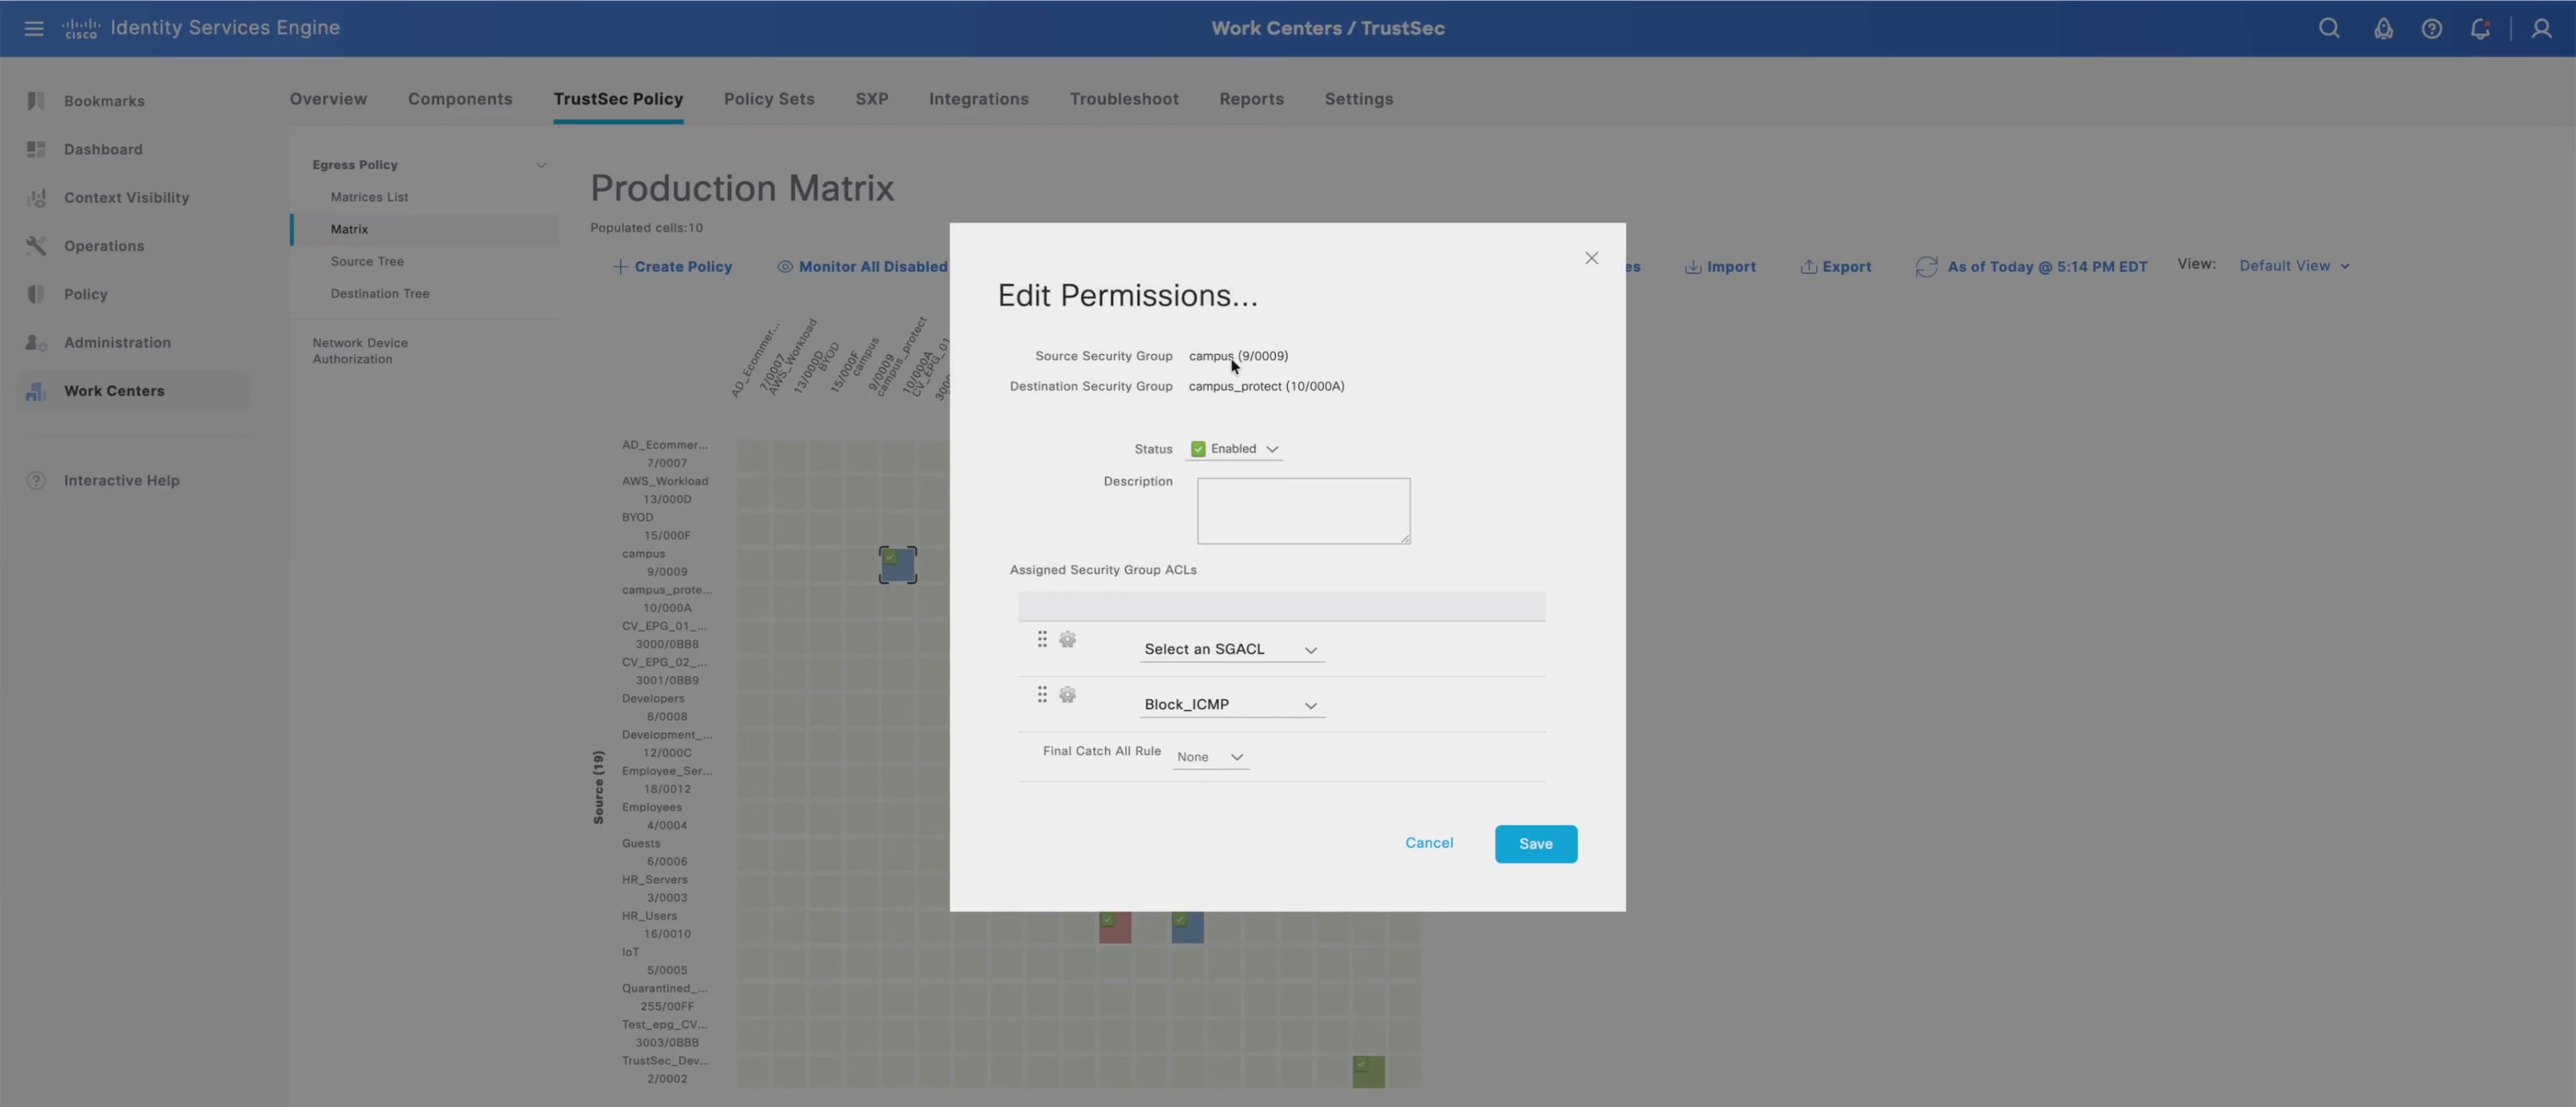
Task: Click the Description text area
Action: (x=1303, y=511)
